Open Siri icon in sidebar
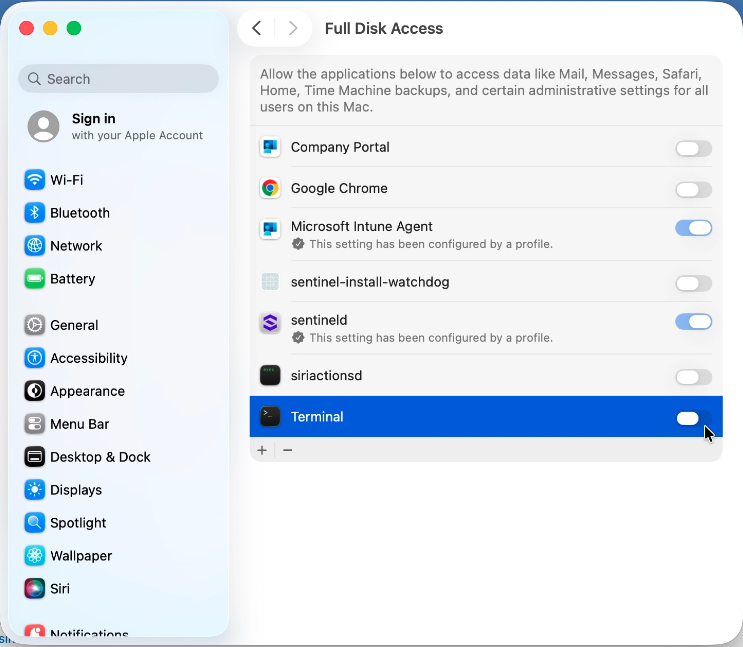The width and height of the screenshot is (743, 647). coord(35,589)
